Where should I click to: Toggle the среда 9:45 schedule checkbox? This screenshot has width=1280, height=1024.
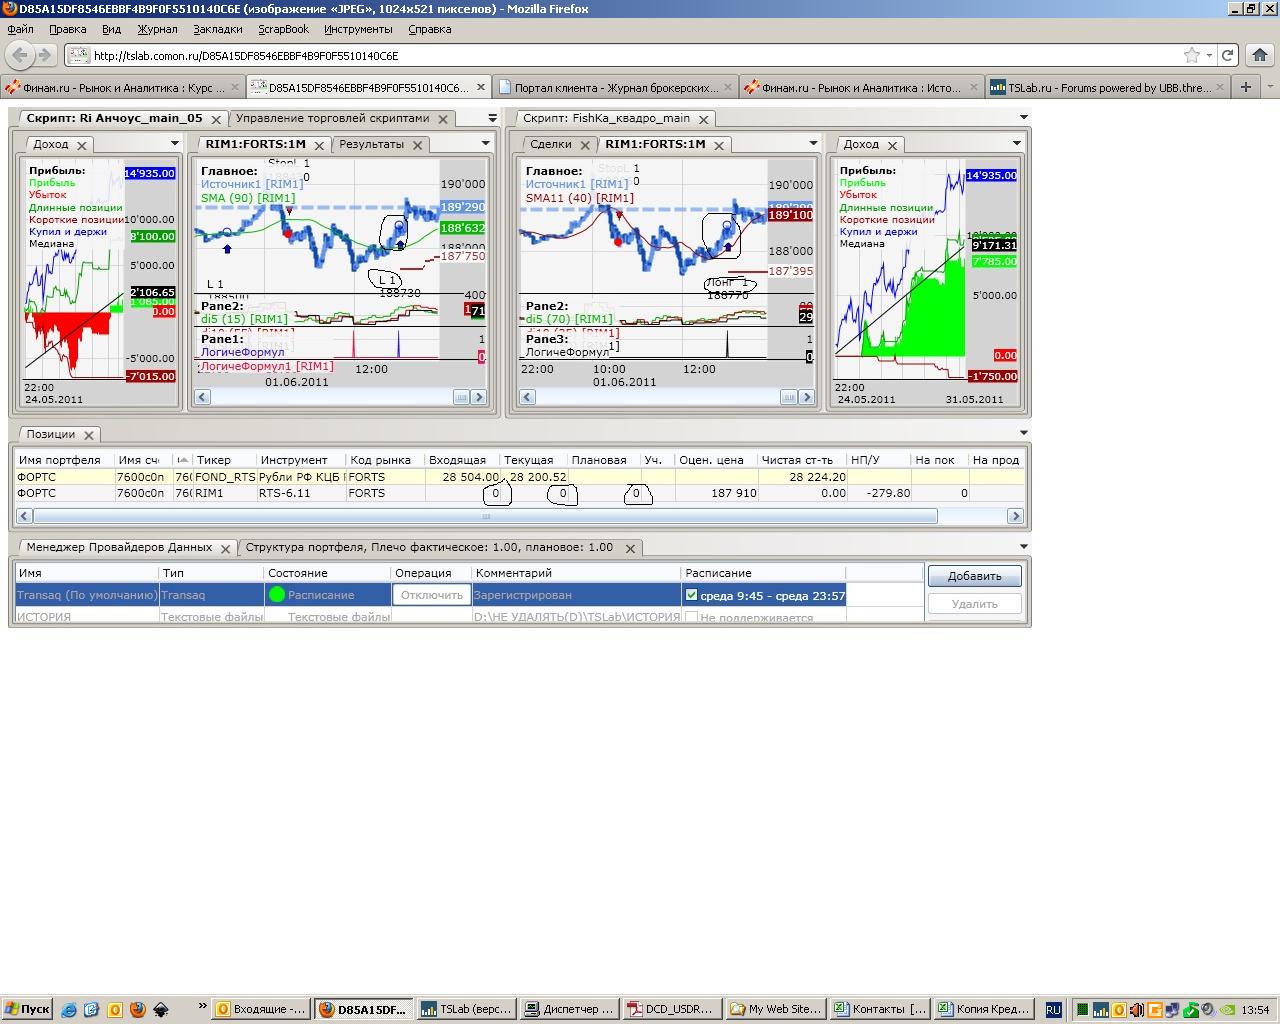pos(691,595)
